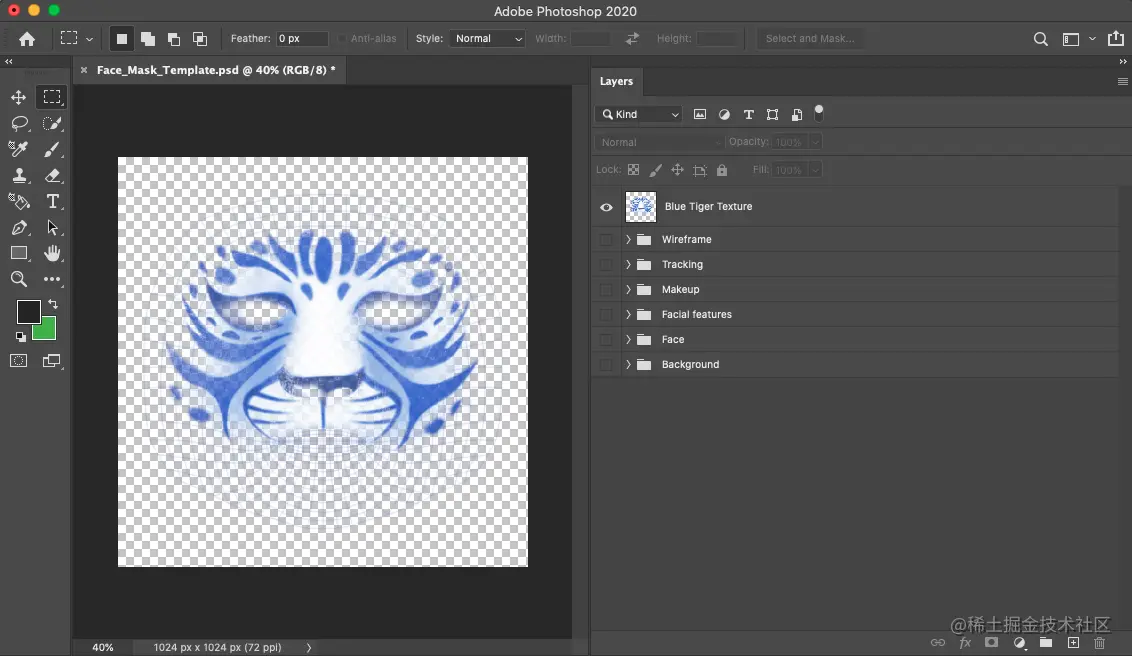Expand the Background group

click(x=628, y=364)
